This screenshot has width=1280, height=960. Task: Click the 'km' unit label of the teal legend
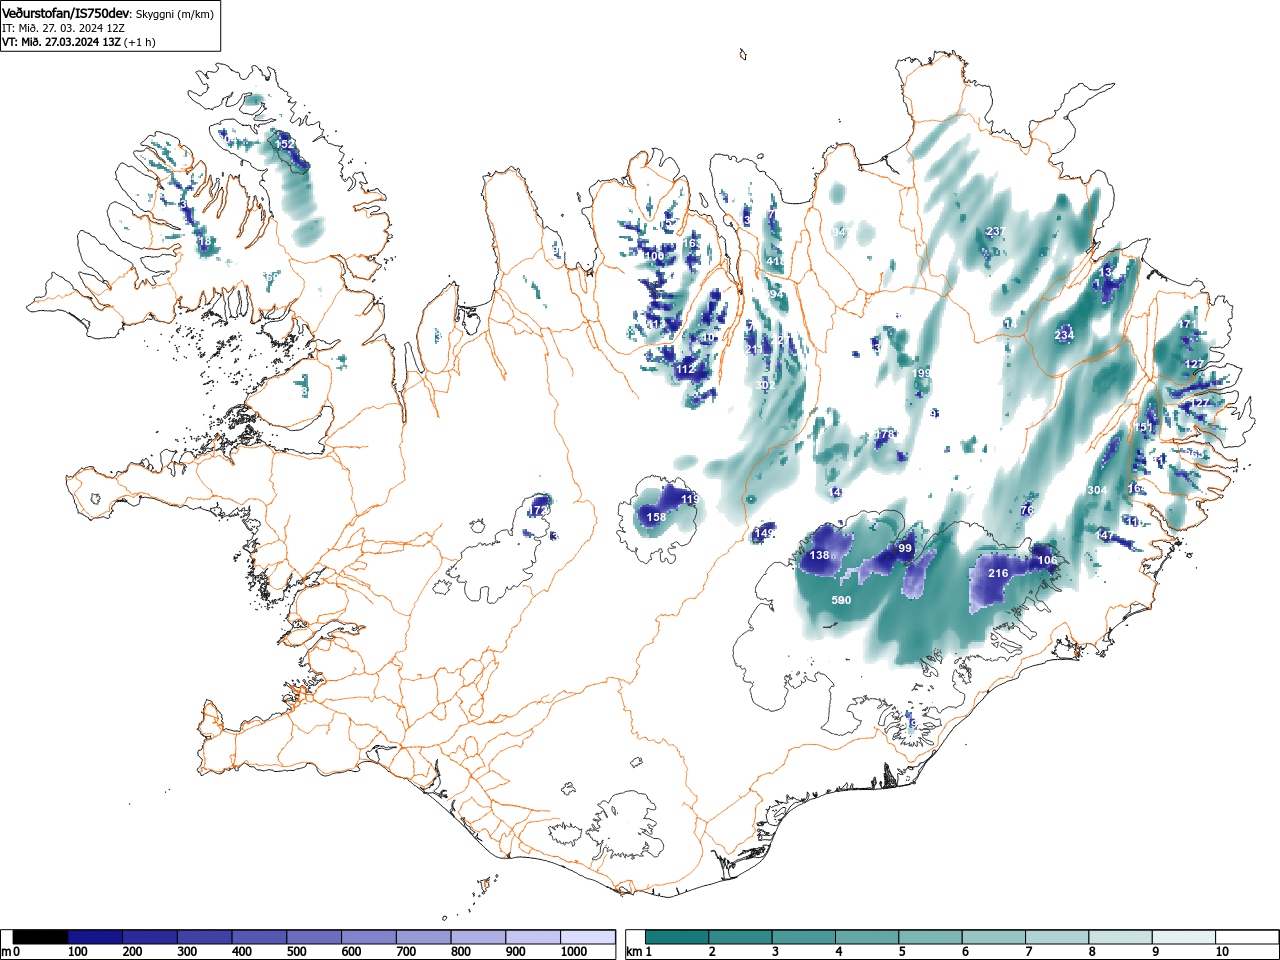633,952
